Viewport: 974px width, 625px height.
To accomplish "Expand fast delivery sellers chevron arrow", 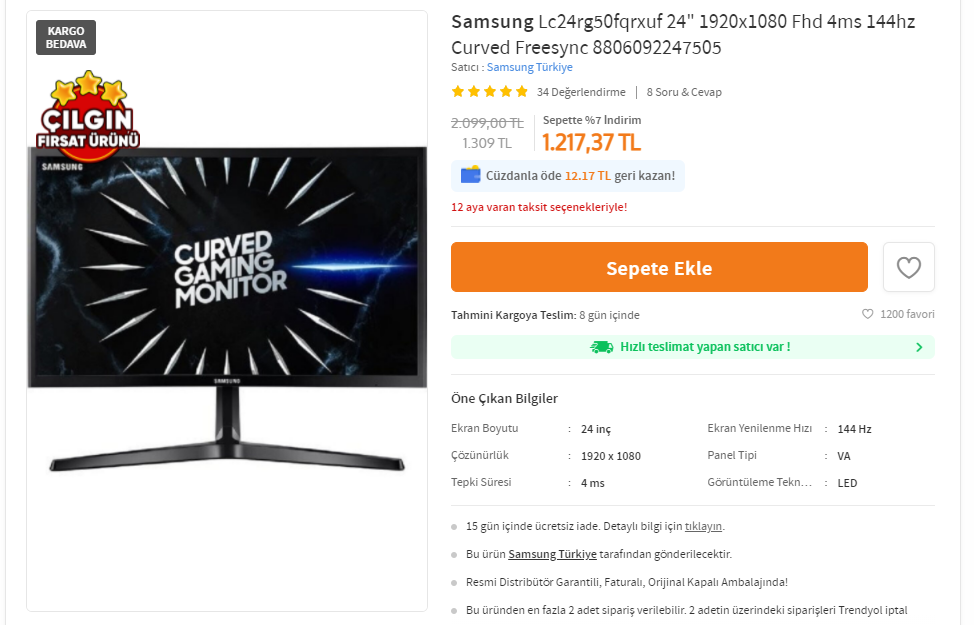I will 919,347.
